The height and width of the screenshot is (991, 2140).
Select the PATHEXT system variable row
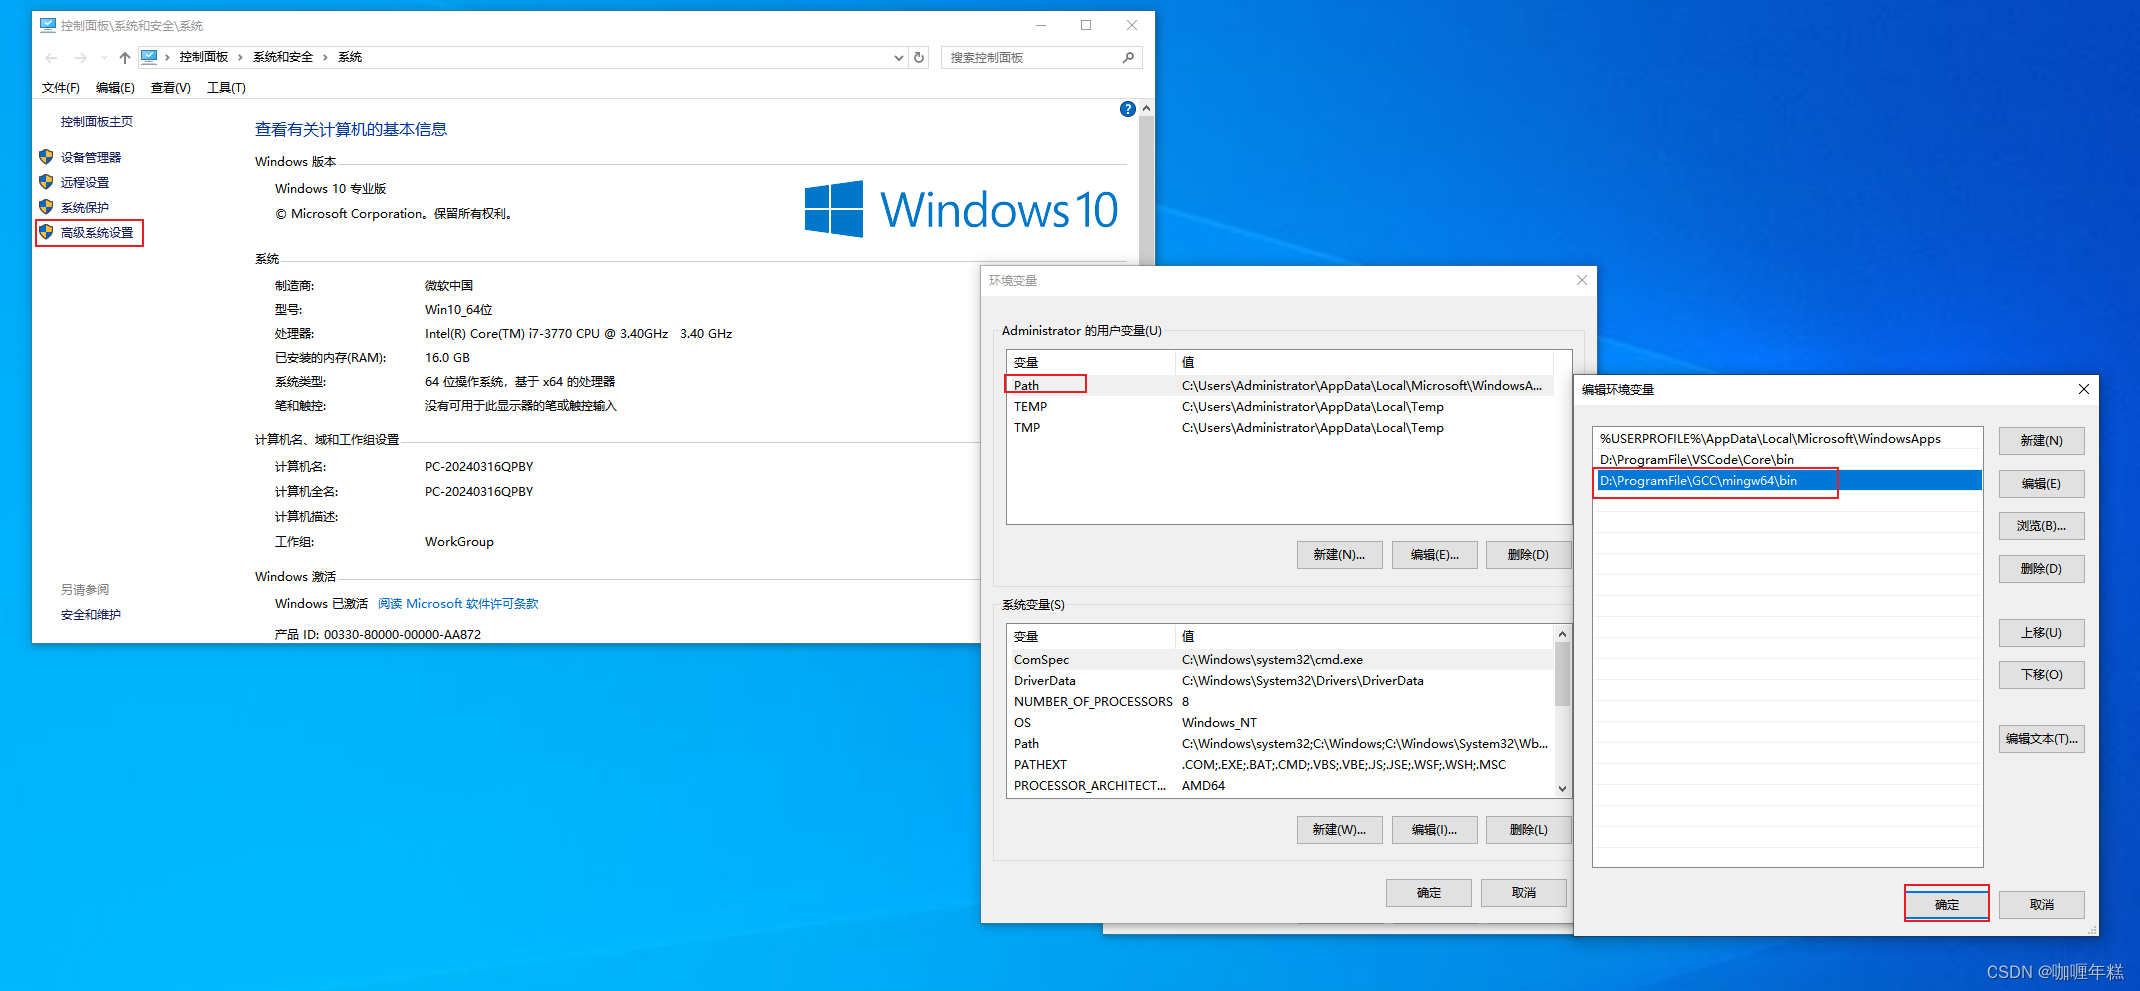[x=1280, y=765]
